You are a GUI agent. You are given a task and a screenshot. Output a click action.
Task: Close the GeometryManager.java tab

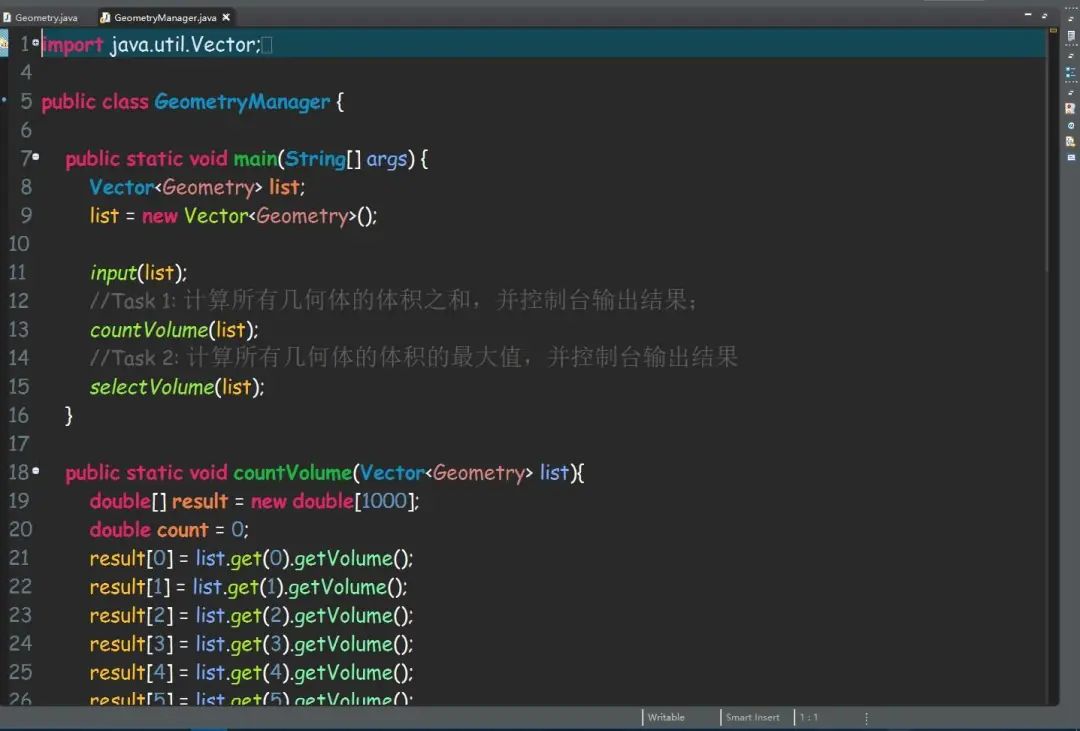pyautogui.click(x=226, y=17)
